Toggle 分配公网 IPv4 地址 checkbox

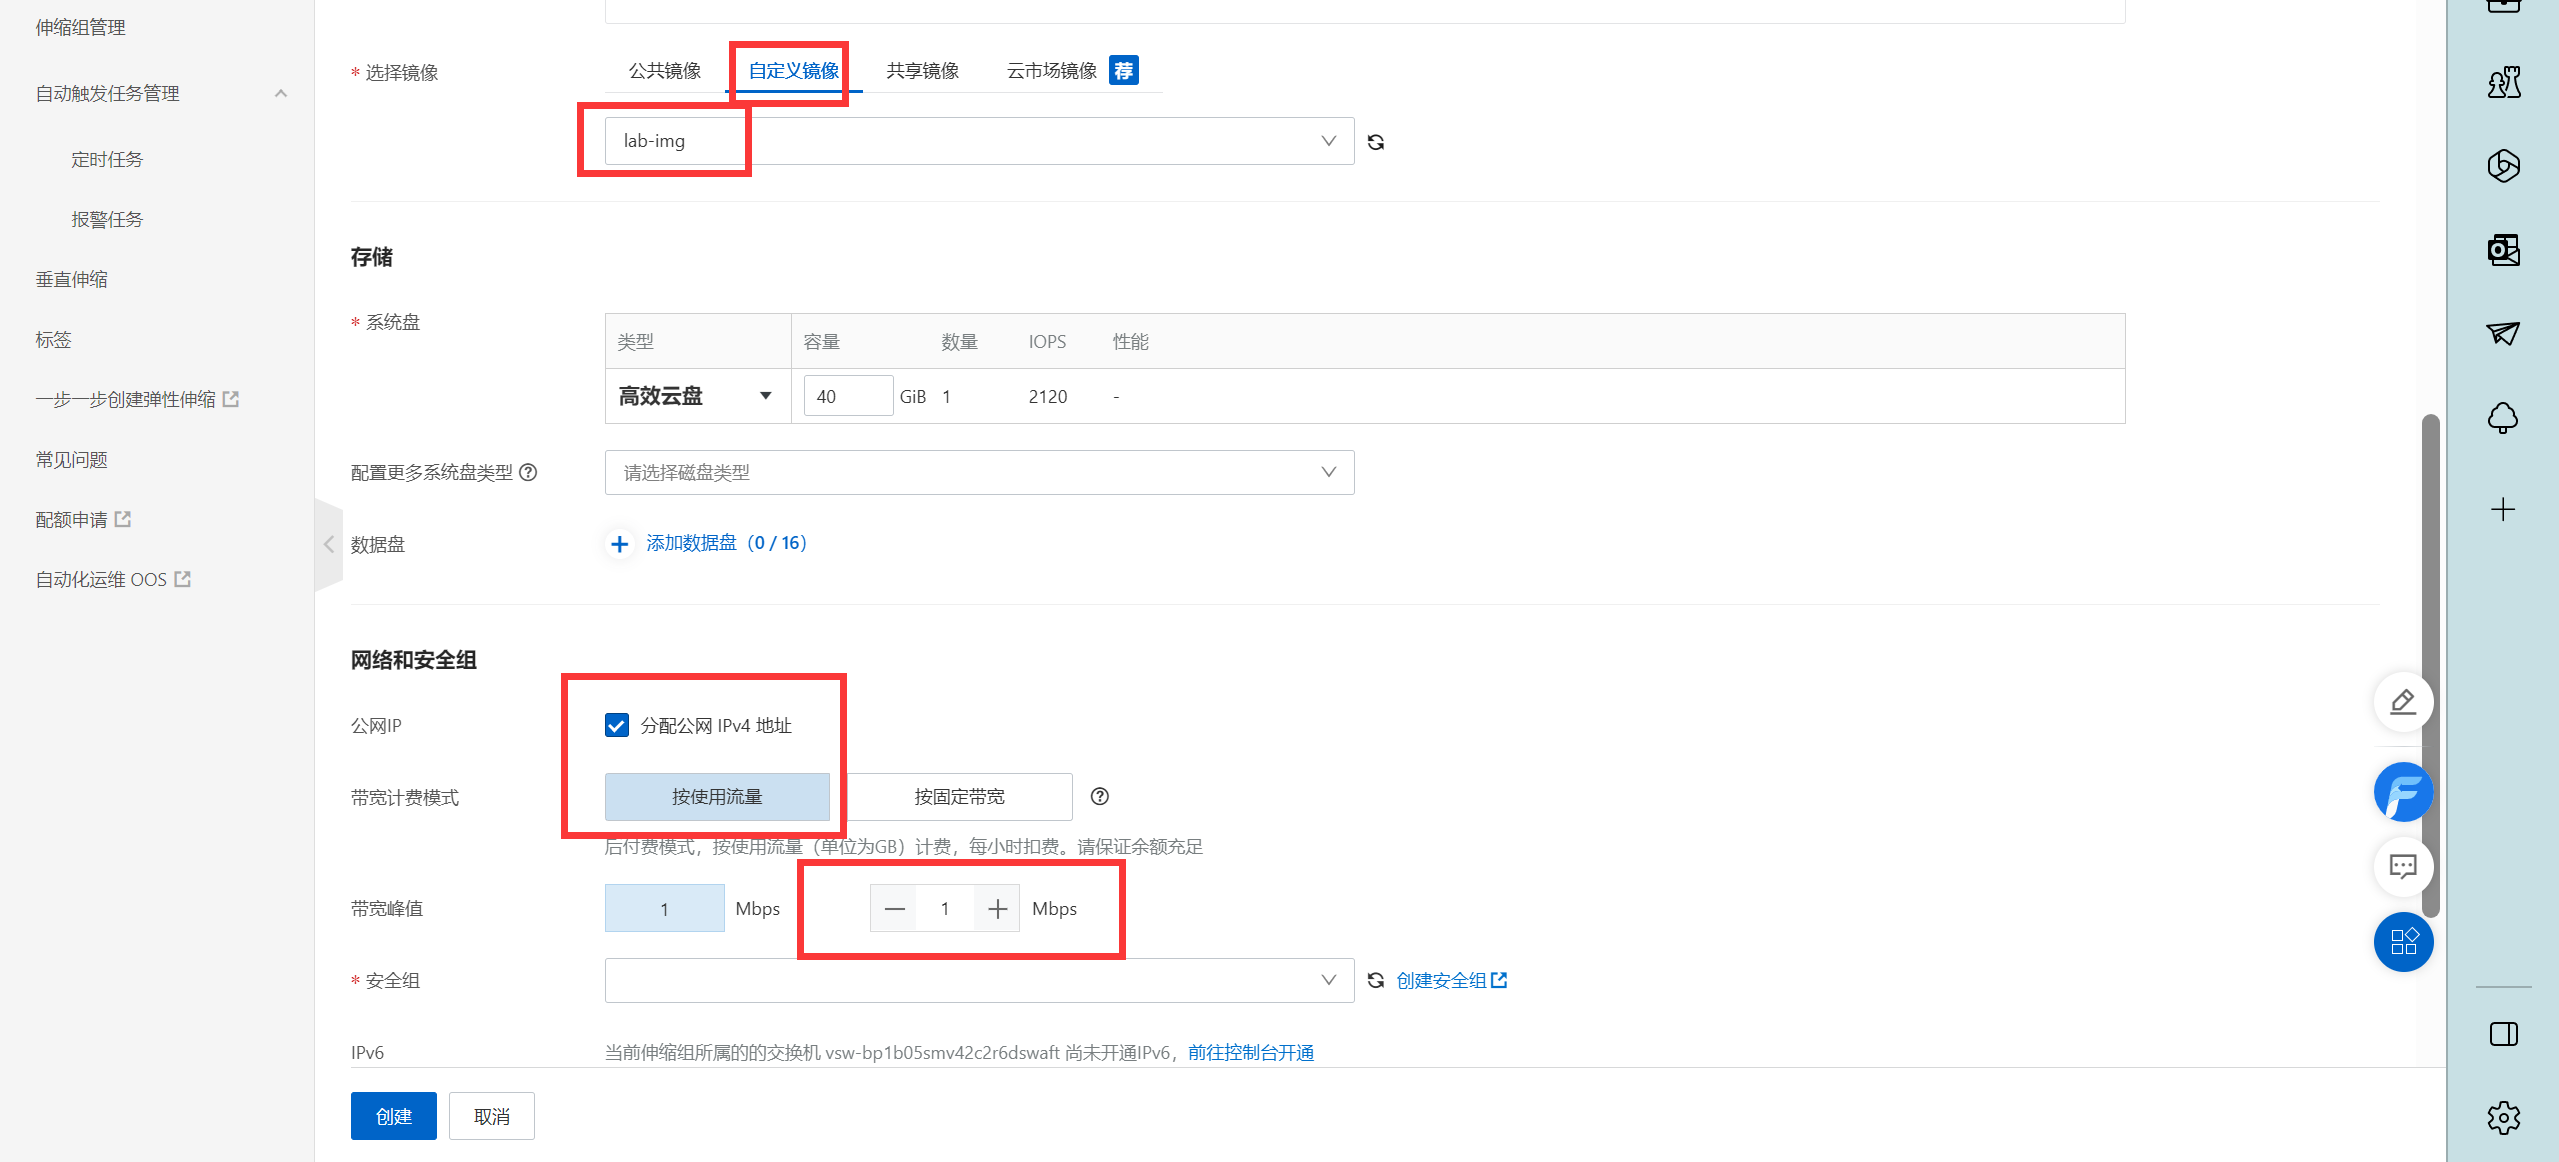point(617,725)
